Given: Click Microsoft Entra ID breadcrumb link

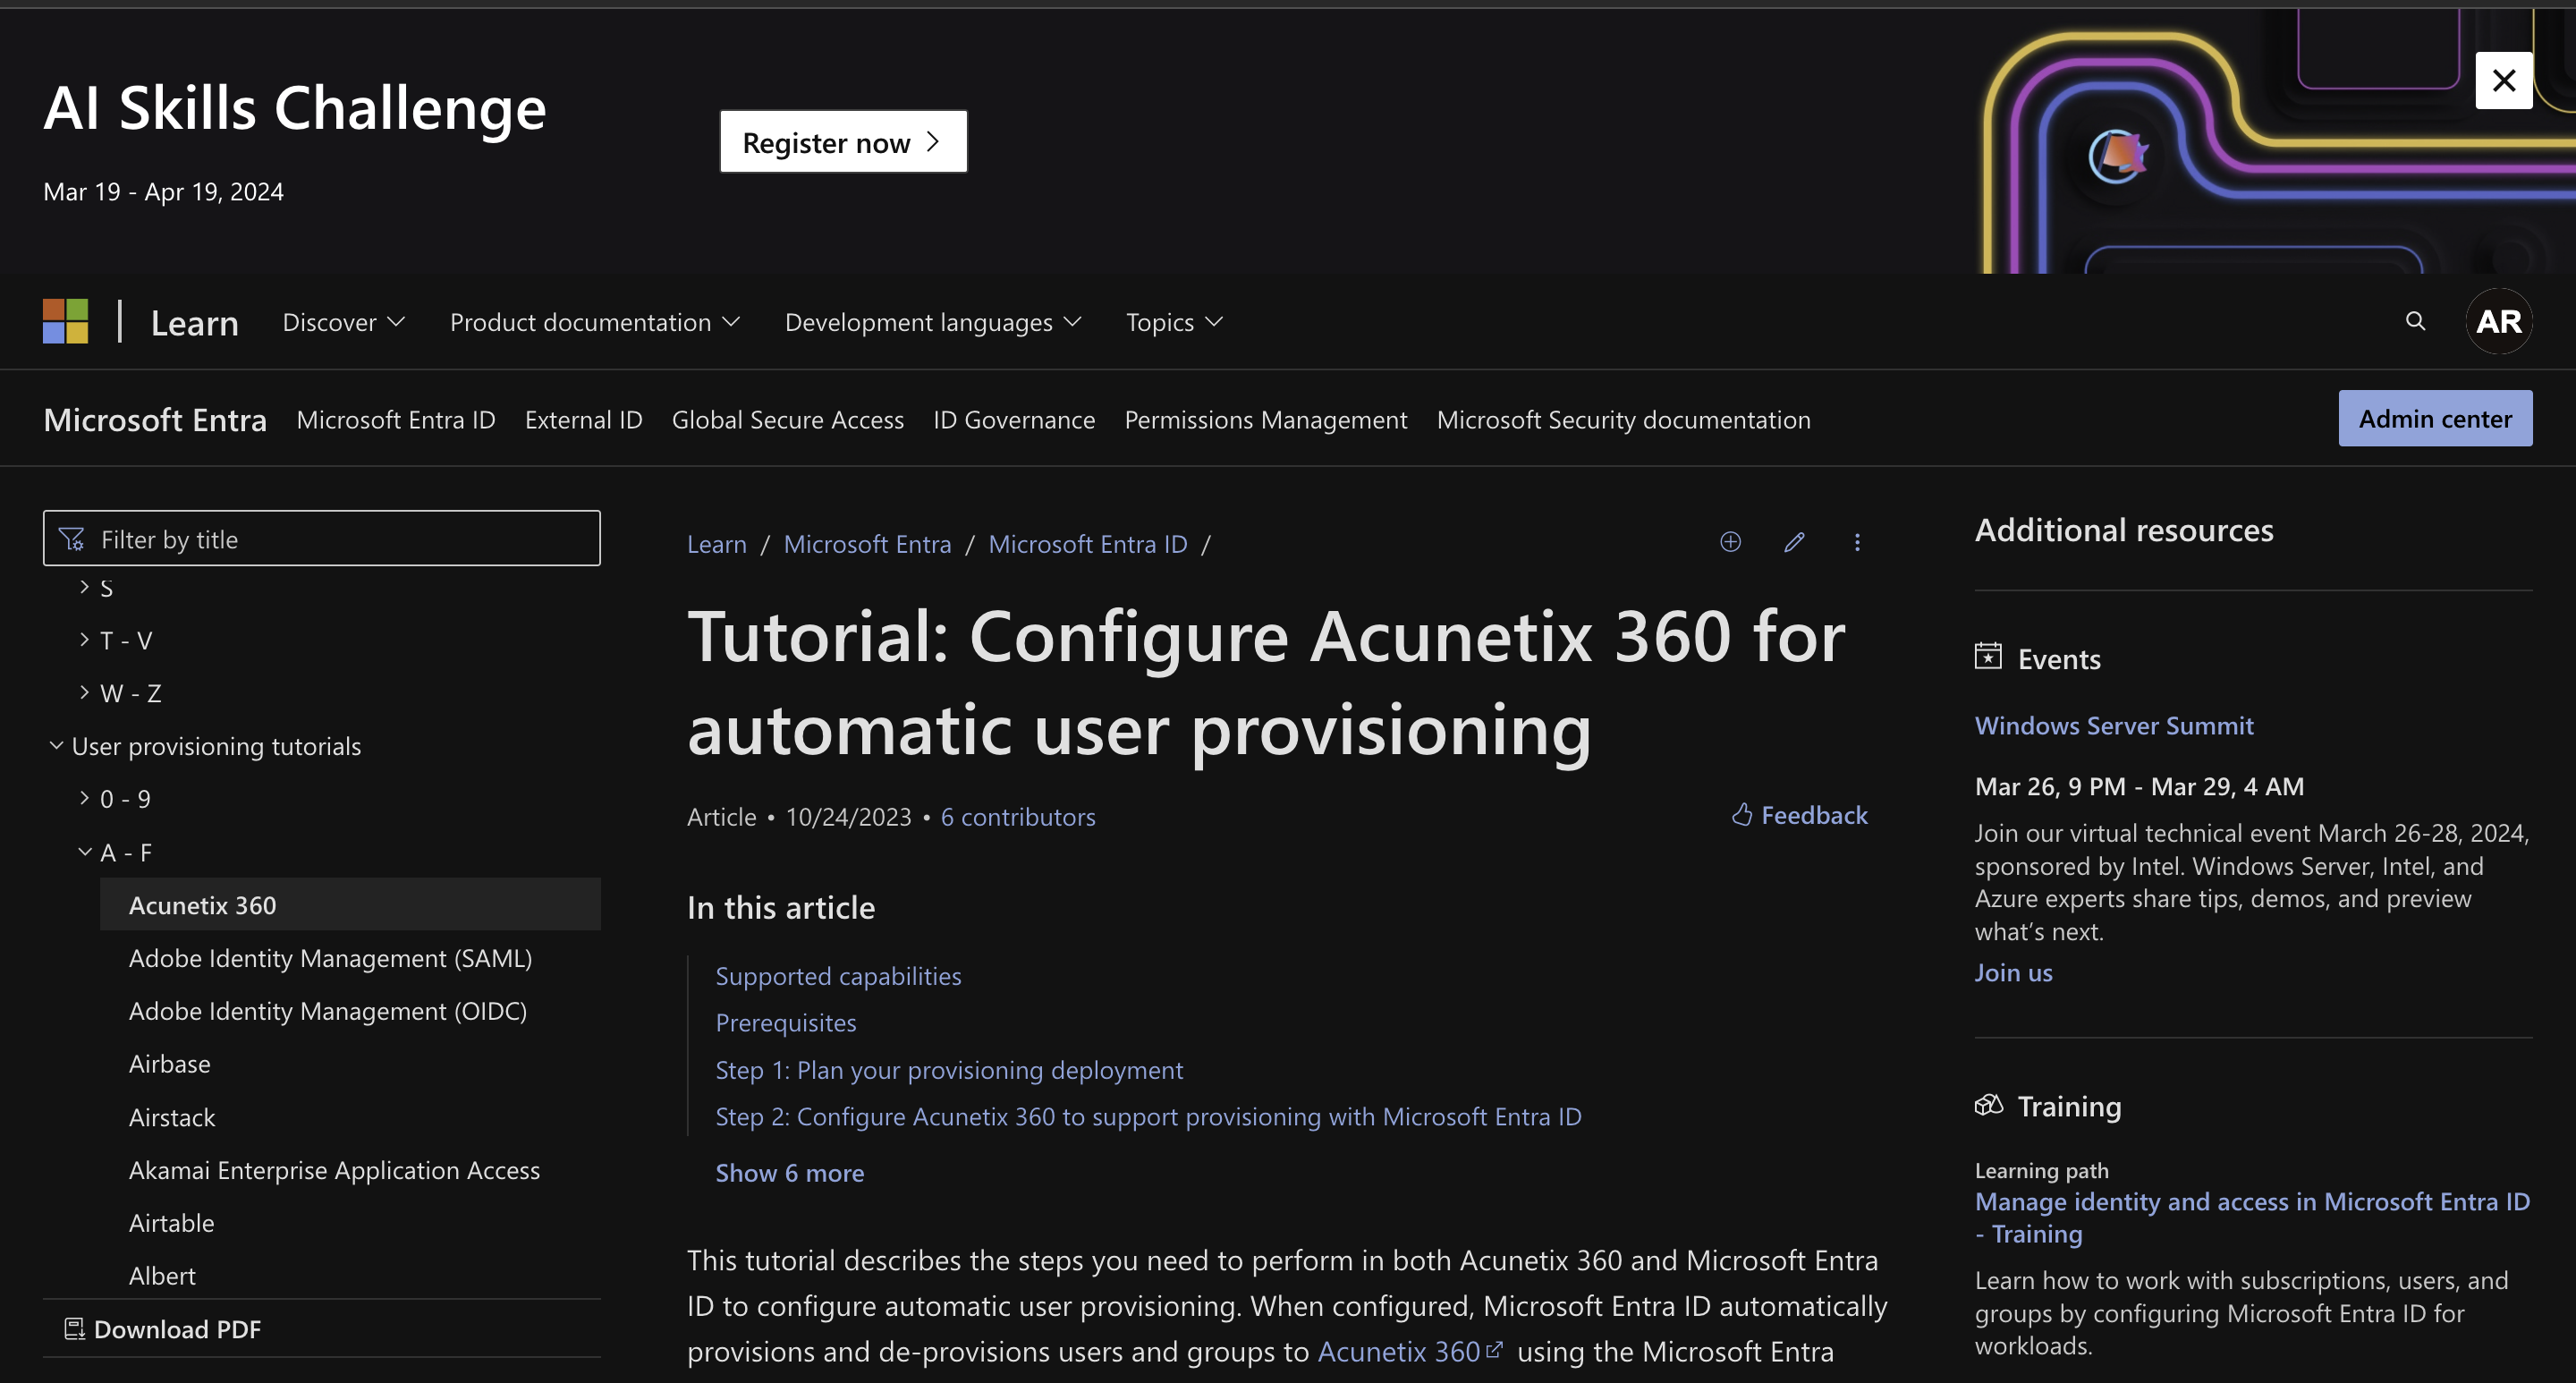Looking at the screenshot, I should [1087, 543].
